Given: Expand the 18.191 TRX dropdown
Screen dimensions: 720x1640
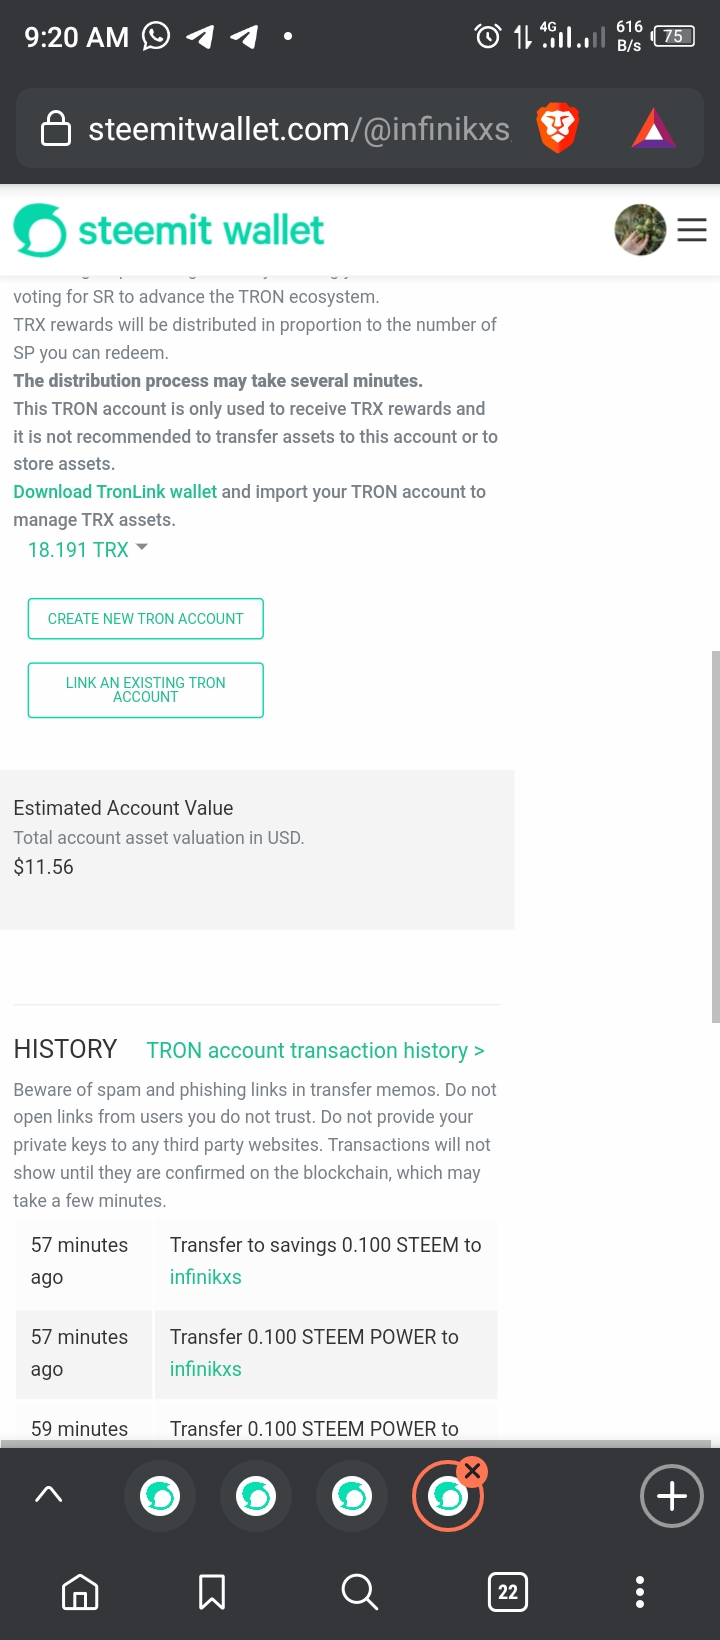Looking at the screenshot, I should tap(88, 550).
